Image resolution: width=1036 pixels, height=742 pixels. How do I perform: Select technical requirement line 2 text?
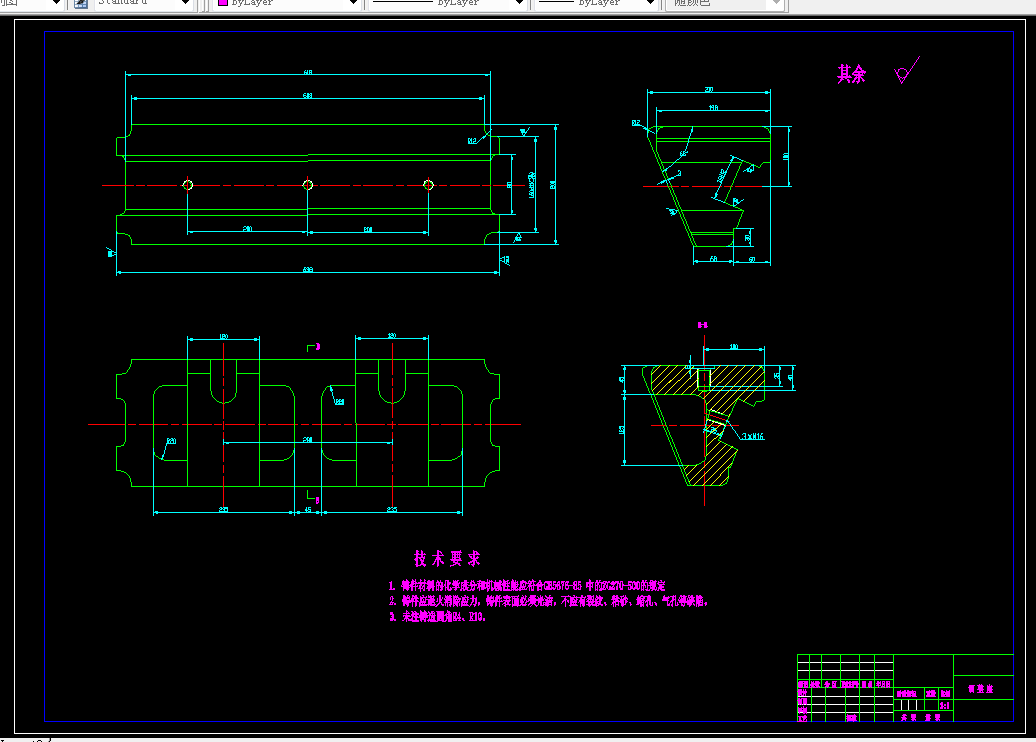[x=548, y=601]
